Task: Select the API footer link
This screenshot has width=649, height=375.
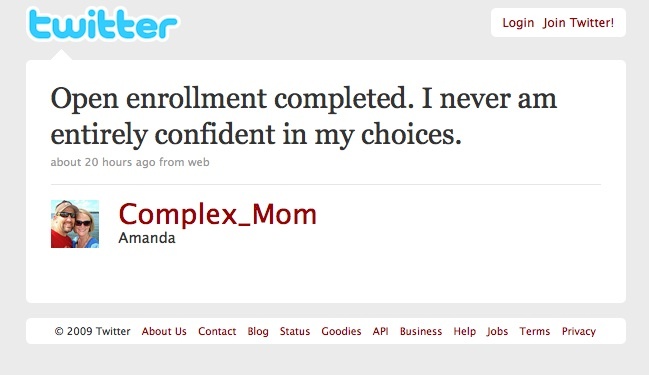Action: click(380, 331)
